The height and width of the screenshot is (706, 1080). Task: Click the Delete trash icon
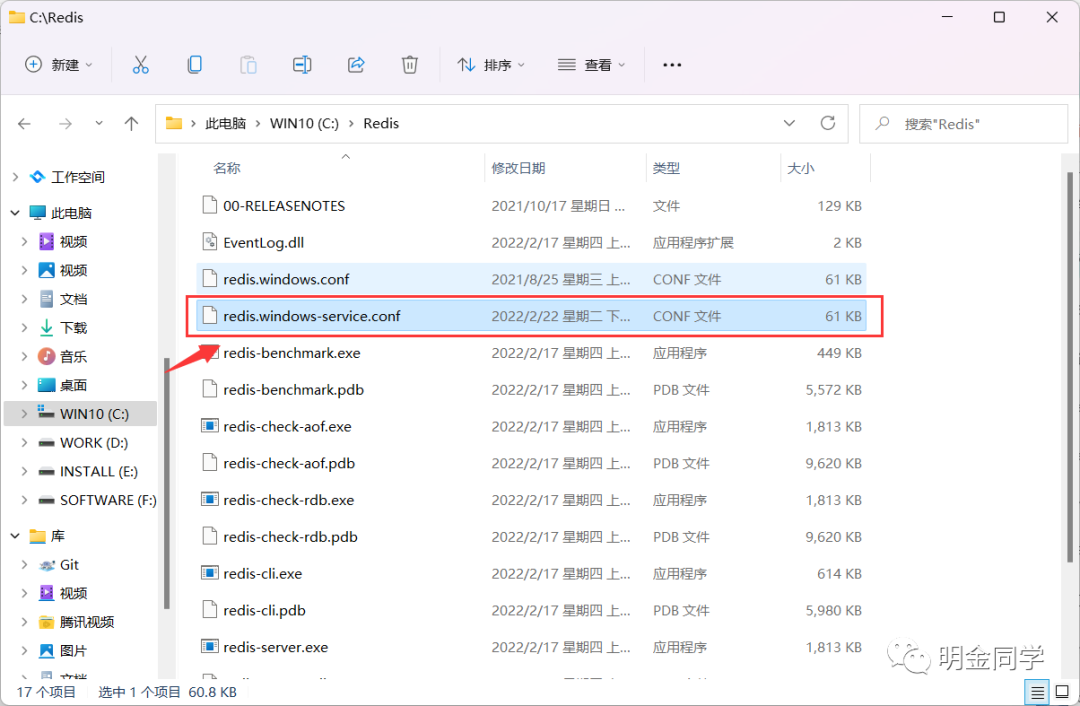pos(410,64)
